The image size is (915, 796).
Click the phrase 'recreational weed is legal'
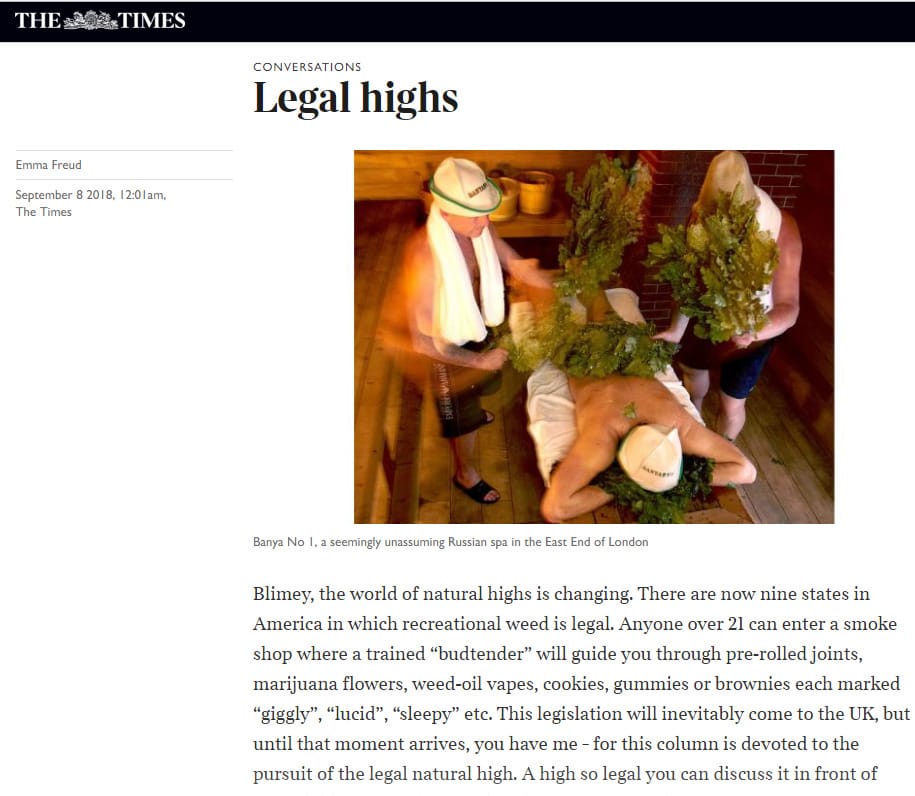pyautogui.click(x=507, y=624)
